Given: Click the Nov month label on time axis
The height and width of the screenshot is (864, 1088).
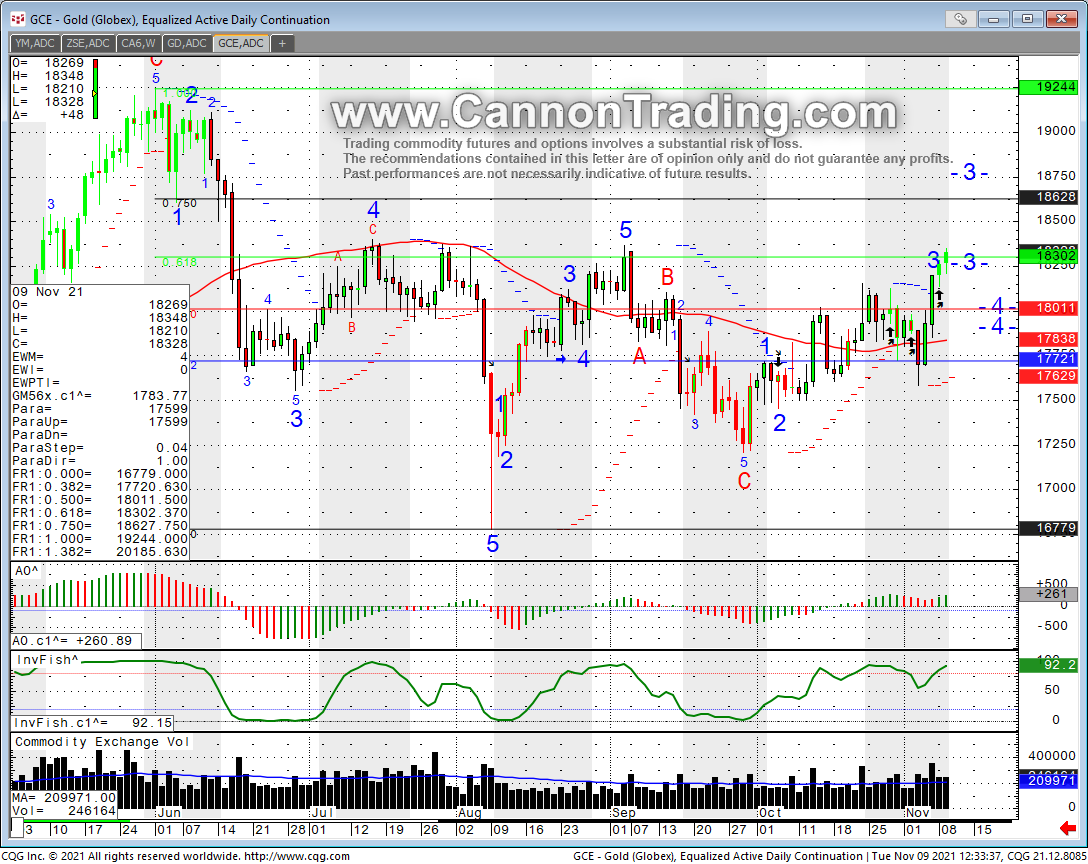Looking at the screenshot, I should (x=917, y=813).
